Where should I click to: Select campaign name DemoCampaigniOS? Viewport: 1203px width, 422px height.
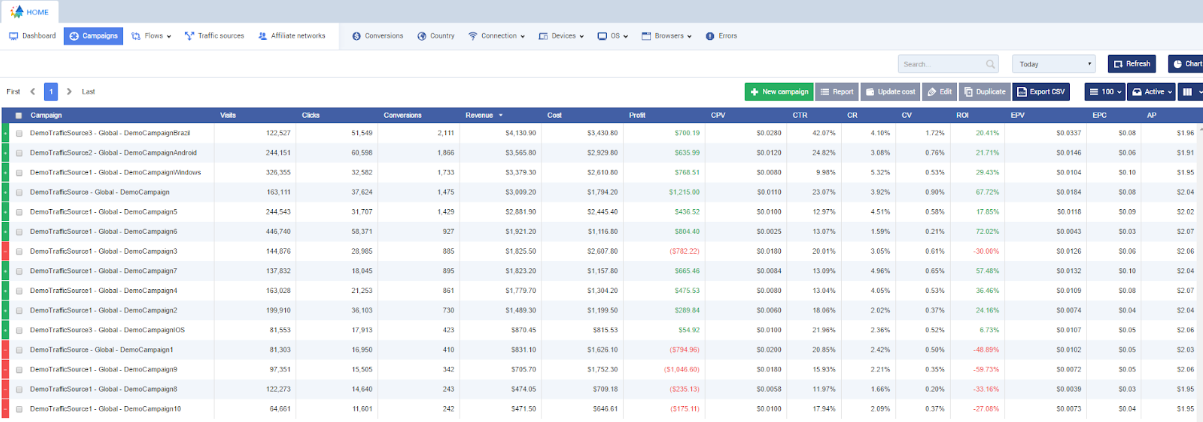click(107, 330)
